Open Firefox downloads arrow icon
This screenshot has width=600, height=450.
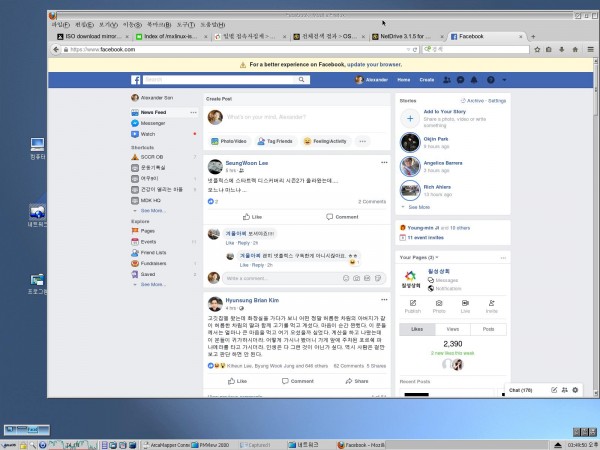562,49
